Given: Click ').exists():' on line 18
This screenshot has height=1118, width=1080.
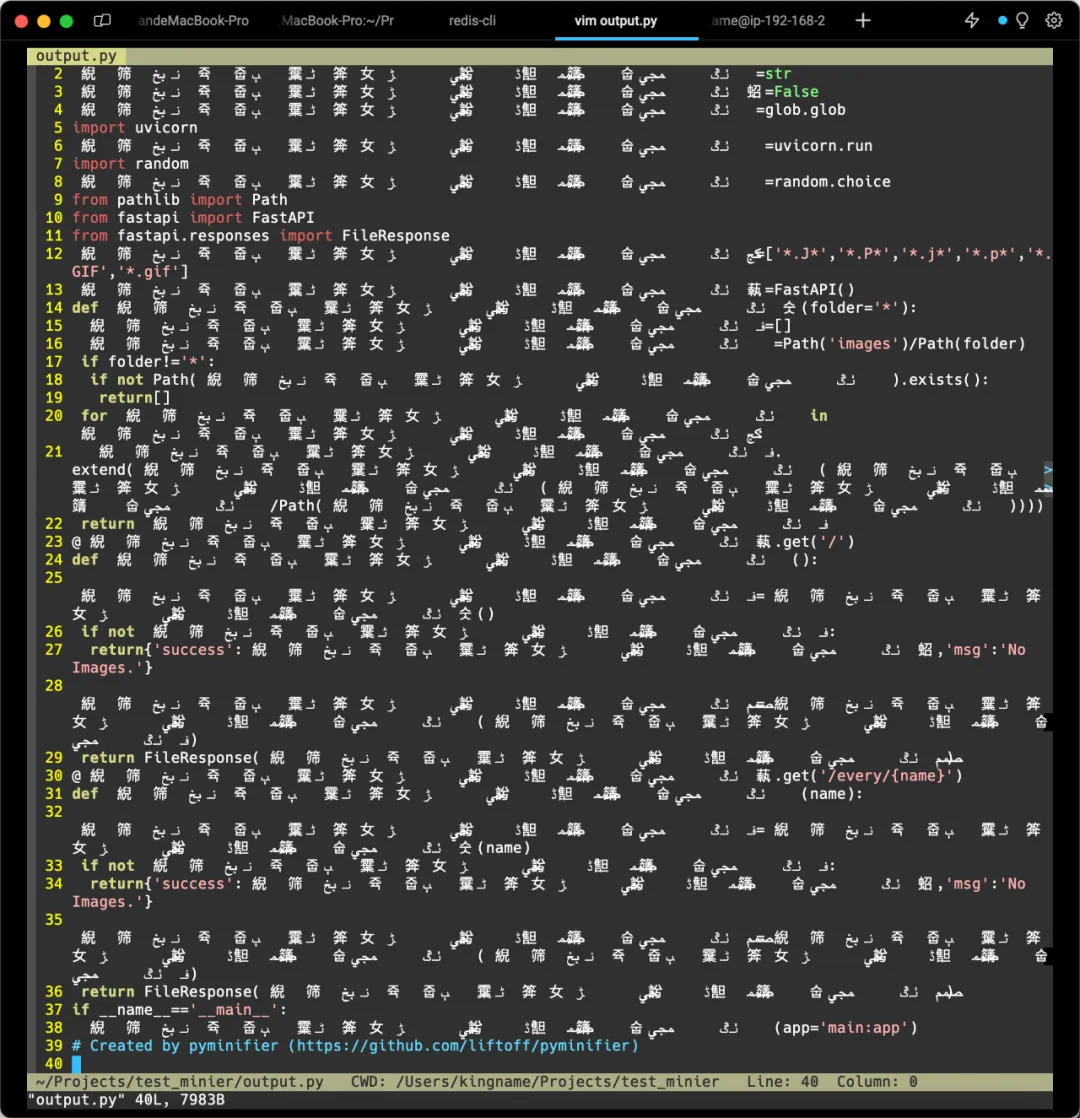Looking at the screenshot, I should click(x=940, y=379).
